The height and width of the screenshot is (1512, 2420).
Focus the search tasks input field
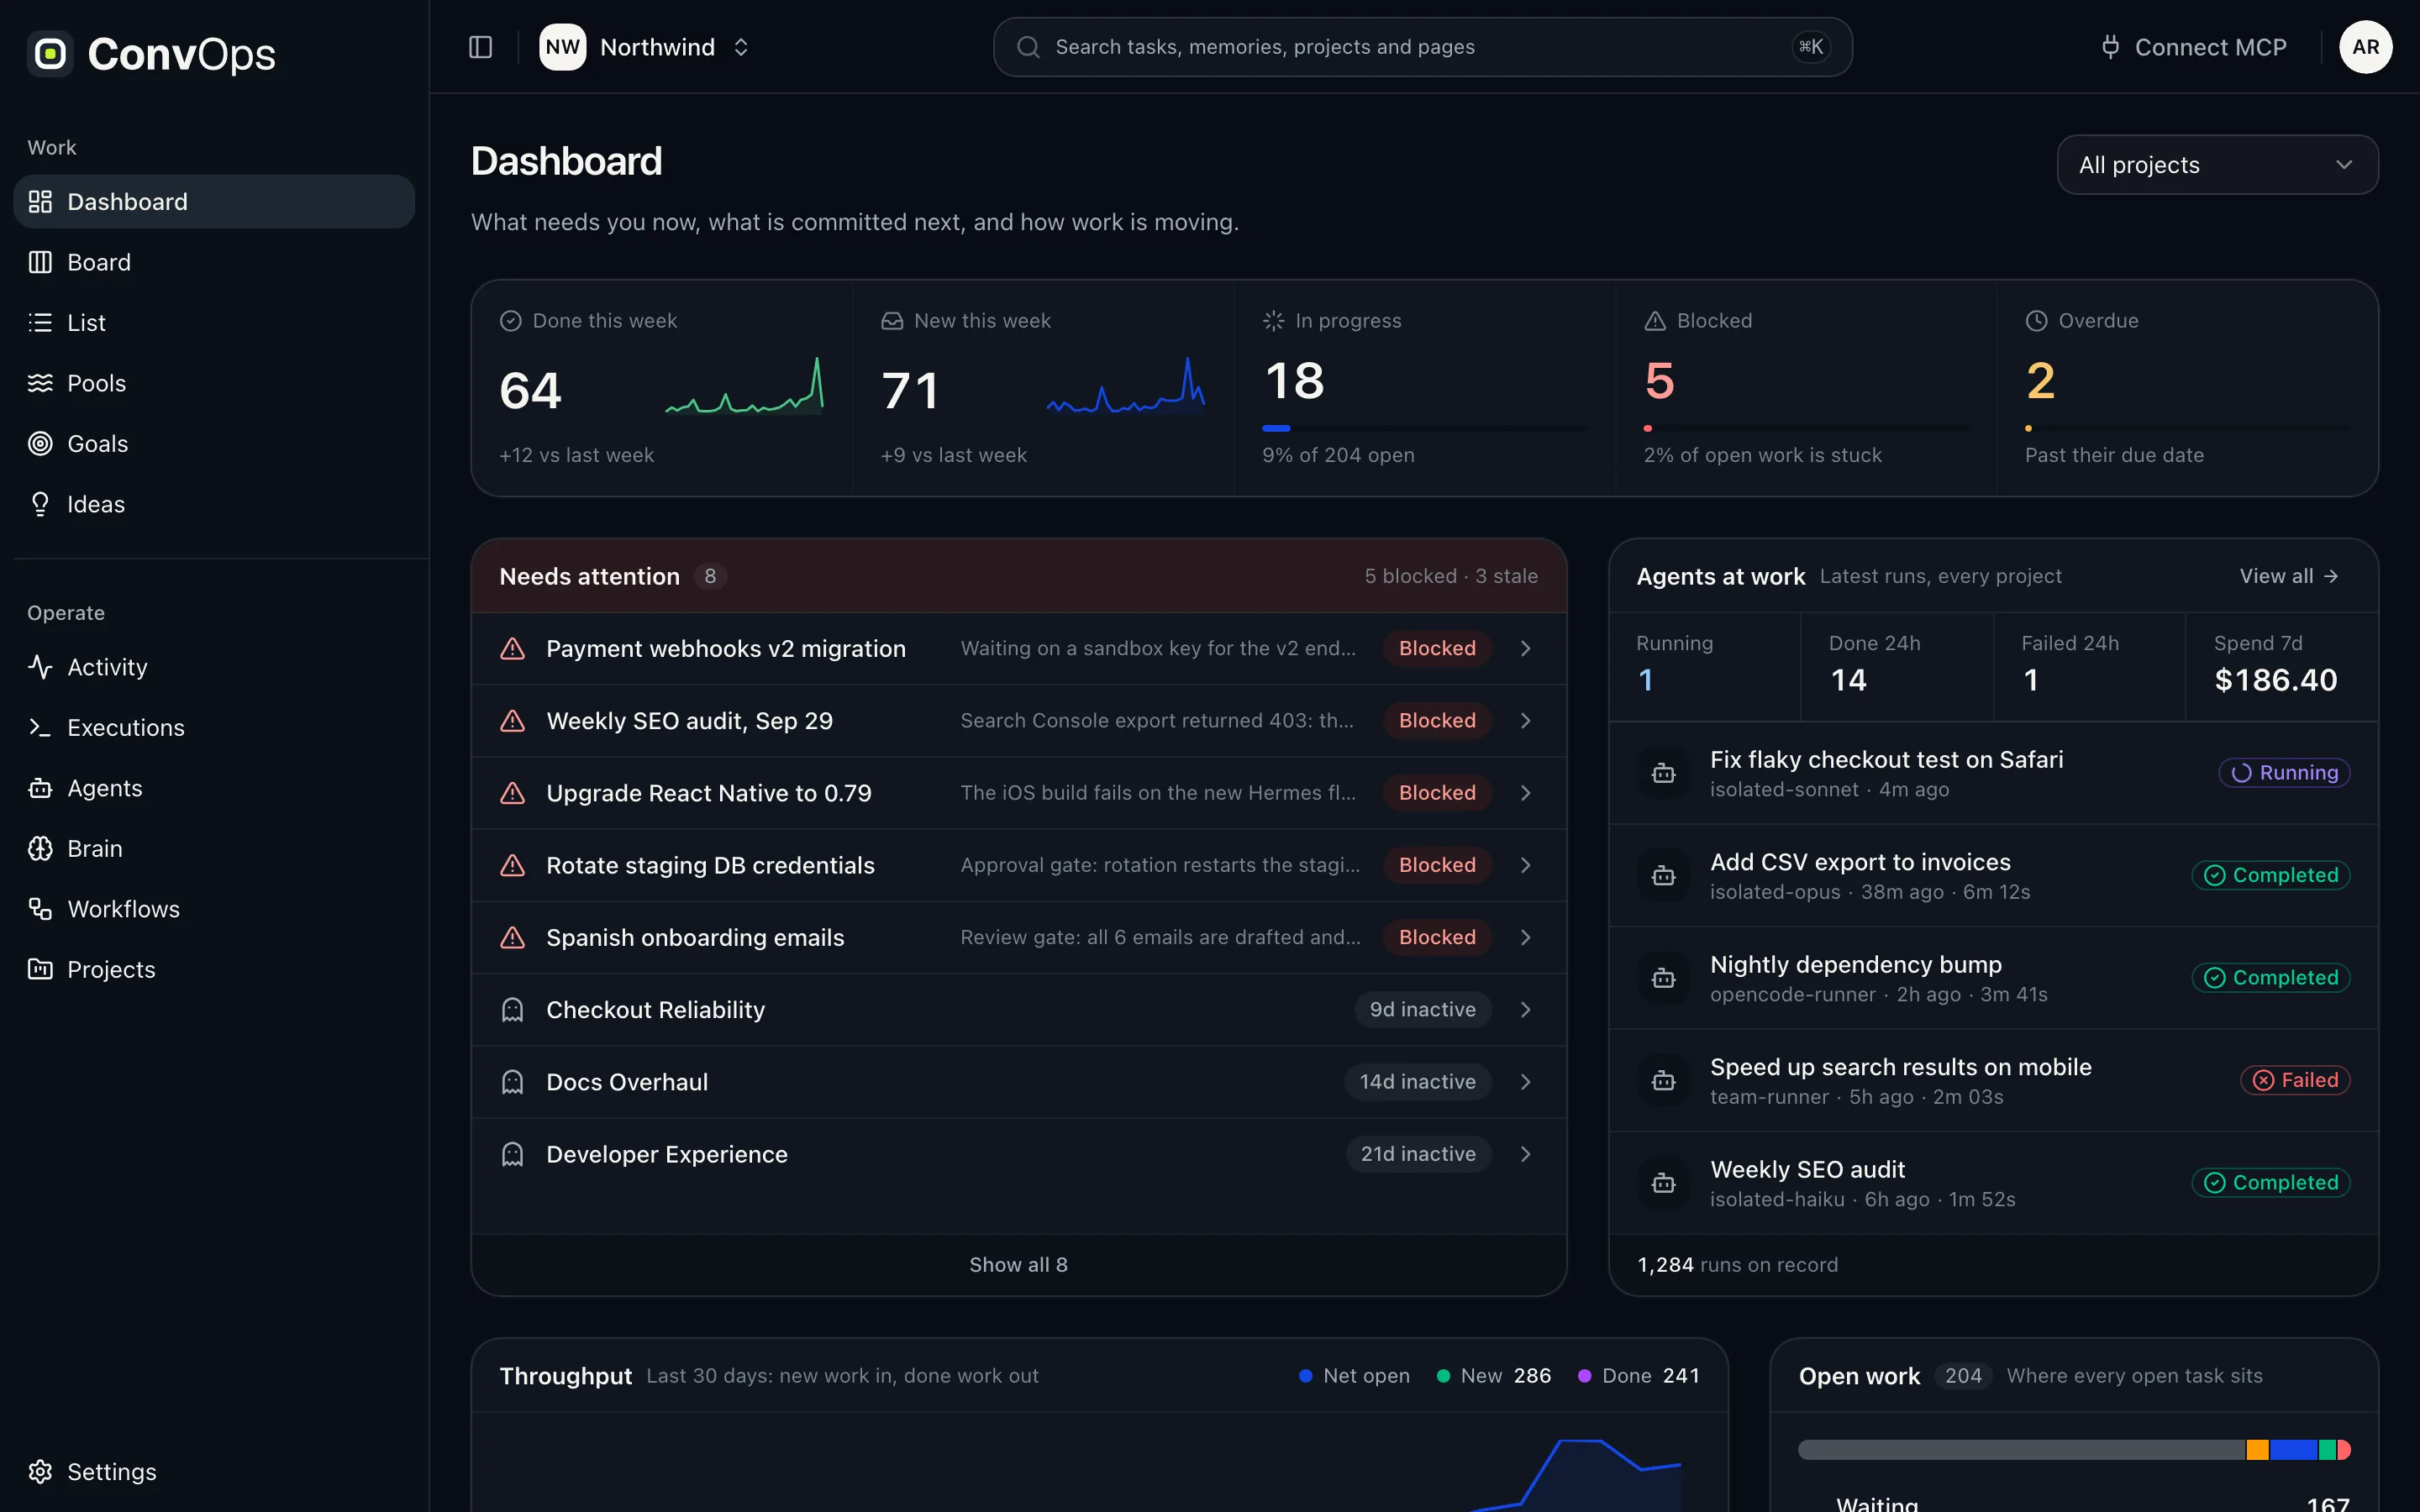1422,47
